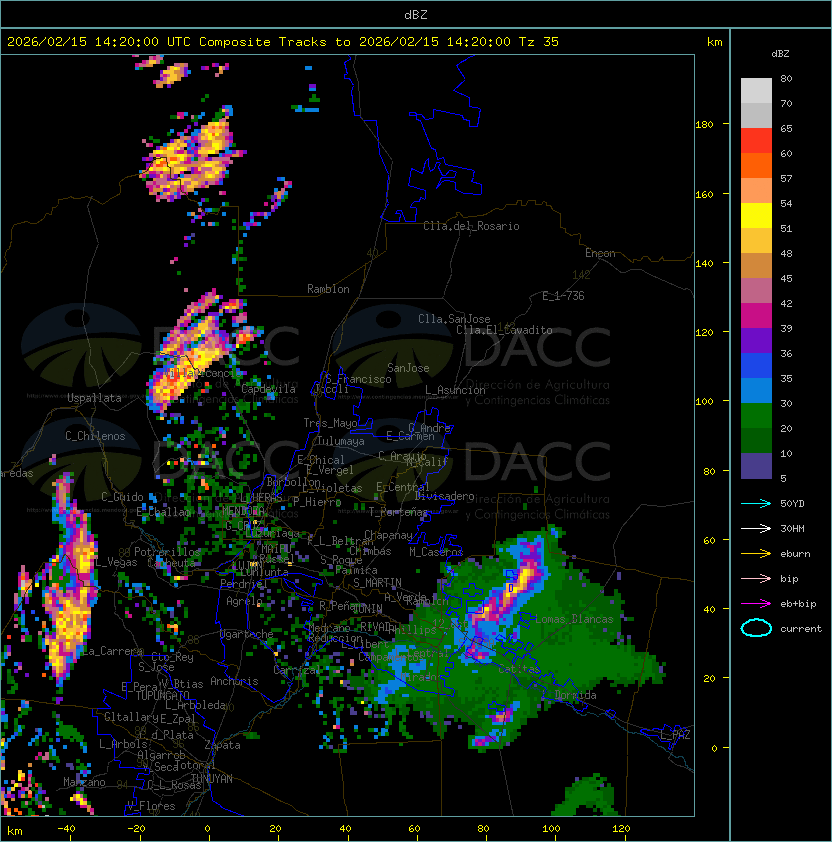
Task: Click the 'Encon' place label
Action: coord(600,253)
